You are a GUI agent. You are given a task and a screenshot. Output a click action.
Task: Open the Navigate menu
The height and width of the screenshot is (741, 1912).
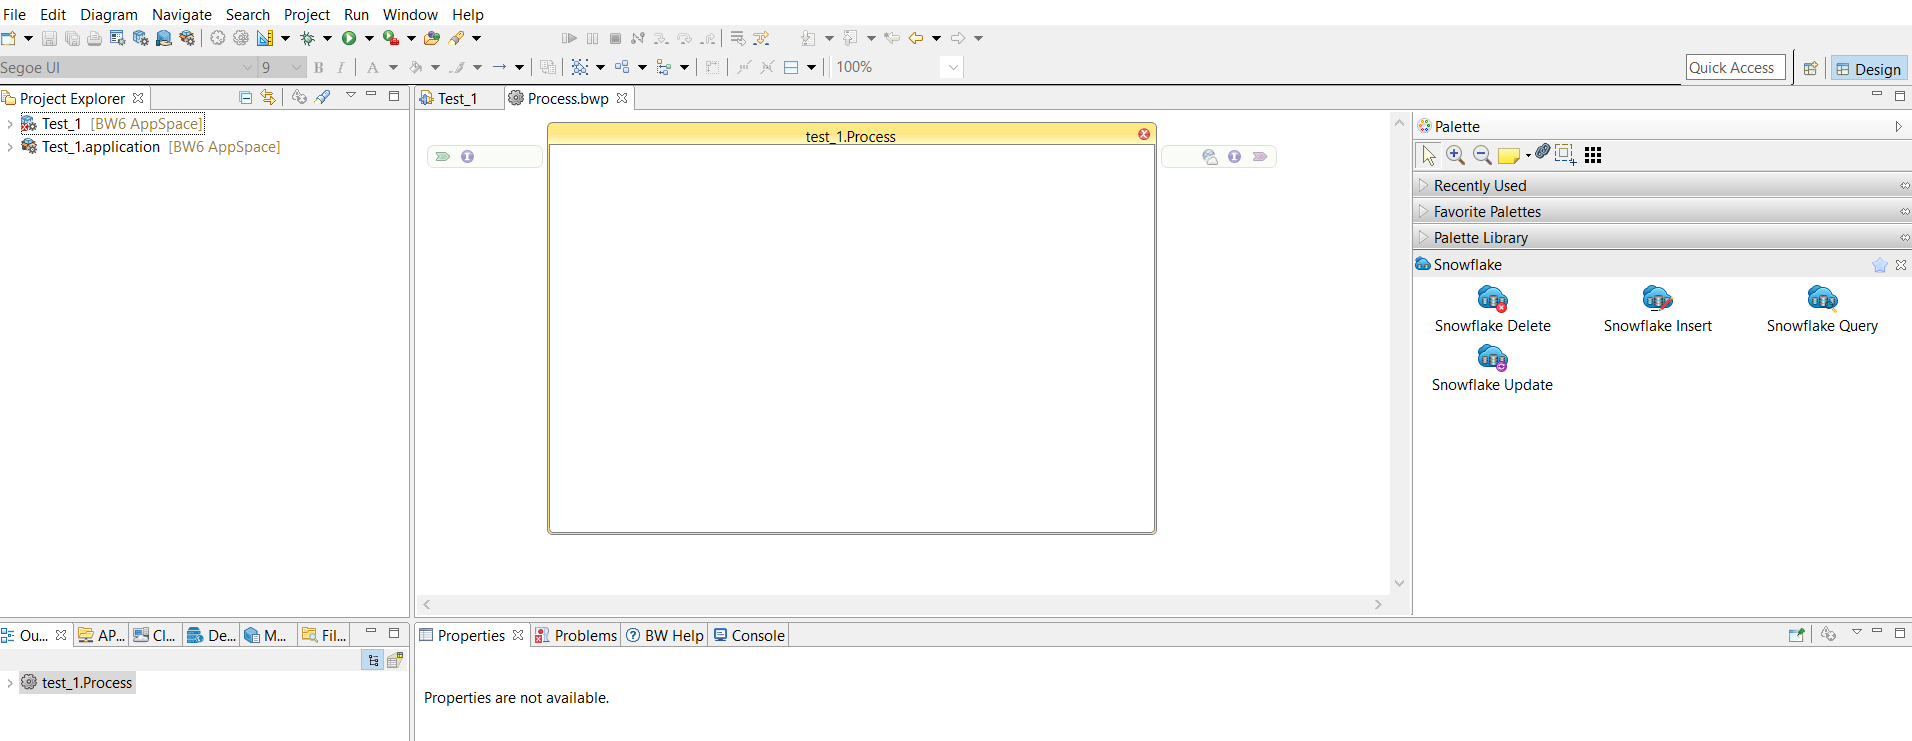182,14
